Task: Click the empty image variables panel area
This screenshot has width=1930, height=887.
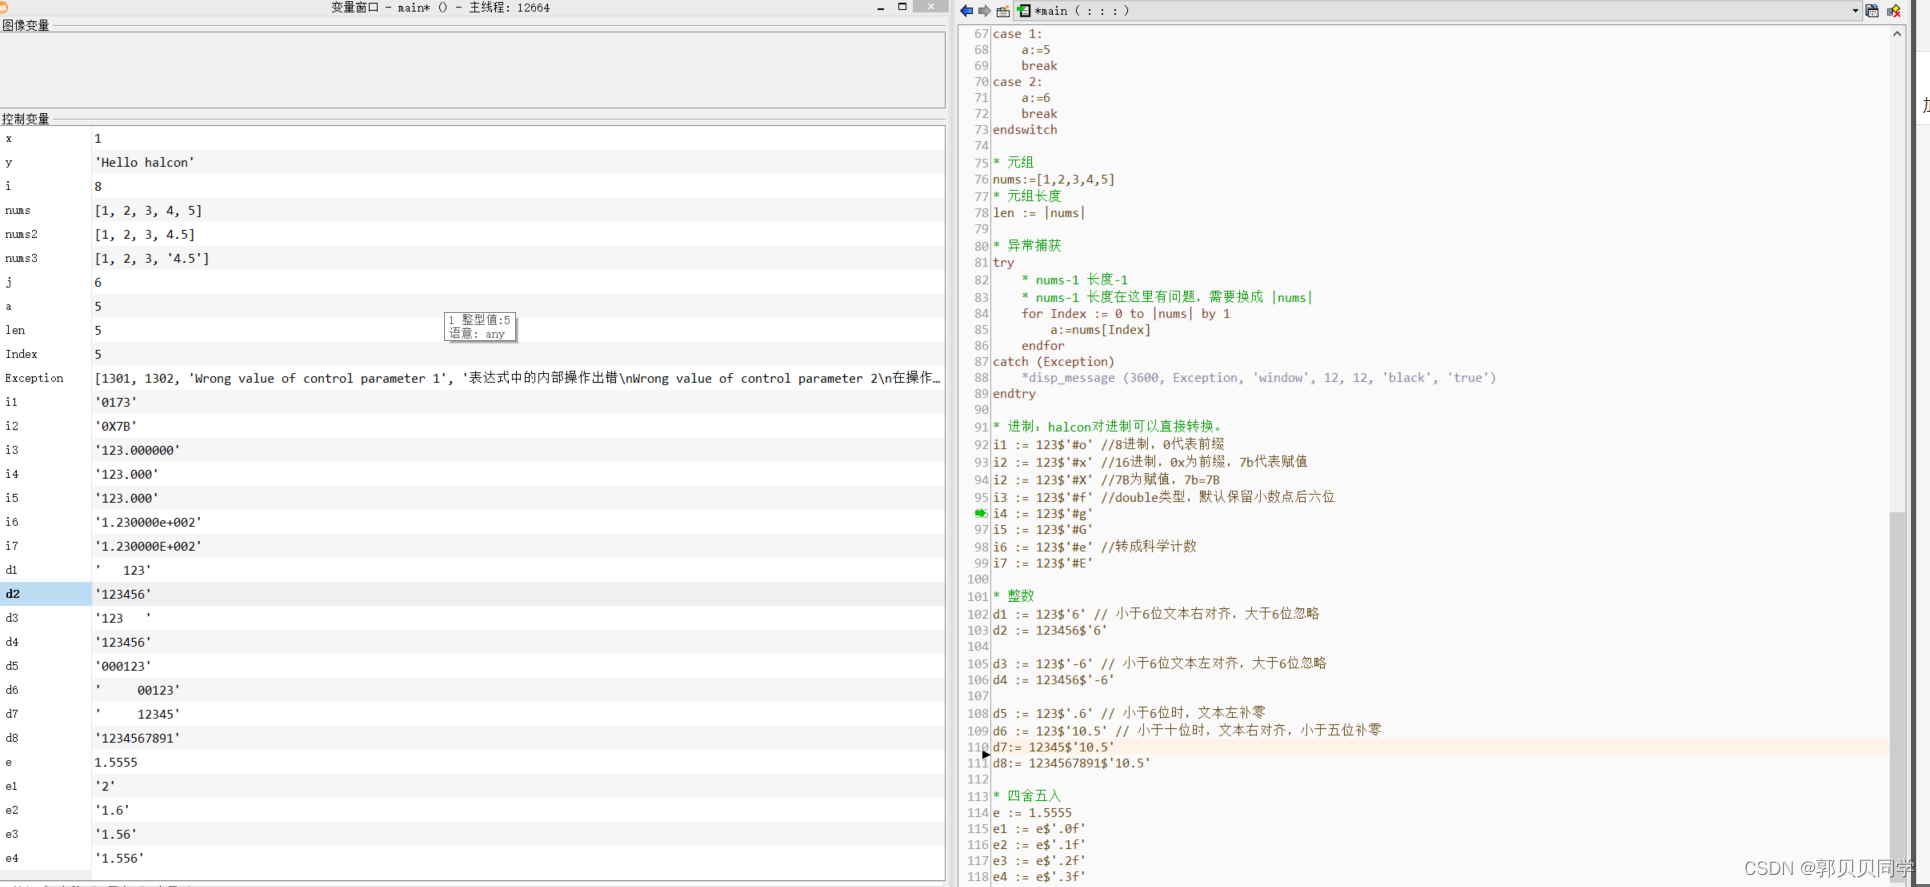Action: click(472, 70)
